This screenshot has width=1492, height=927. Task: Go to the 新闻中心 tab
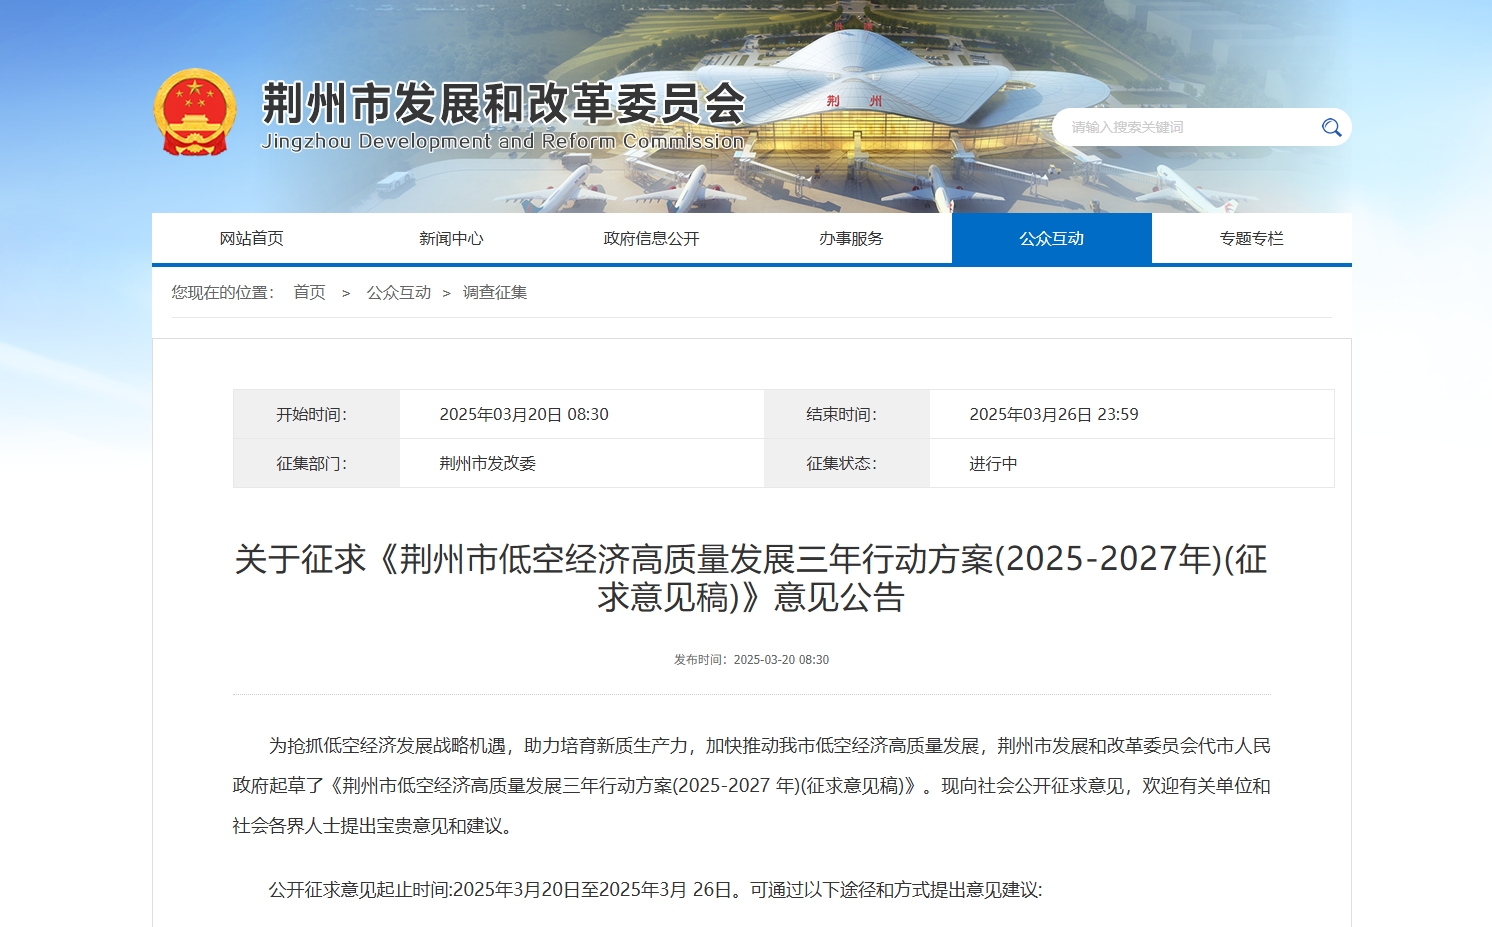click(451, 238)
